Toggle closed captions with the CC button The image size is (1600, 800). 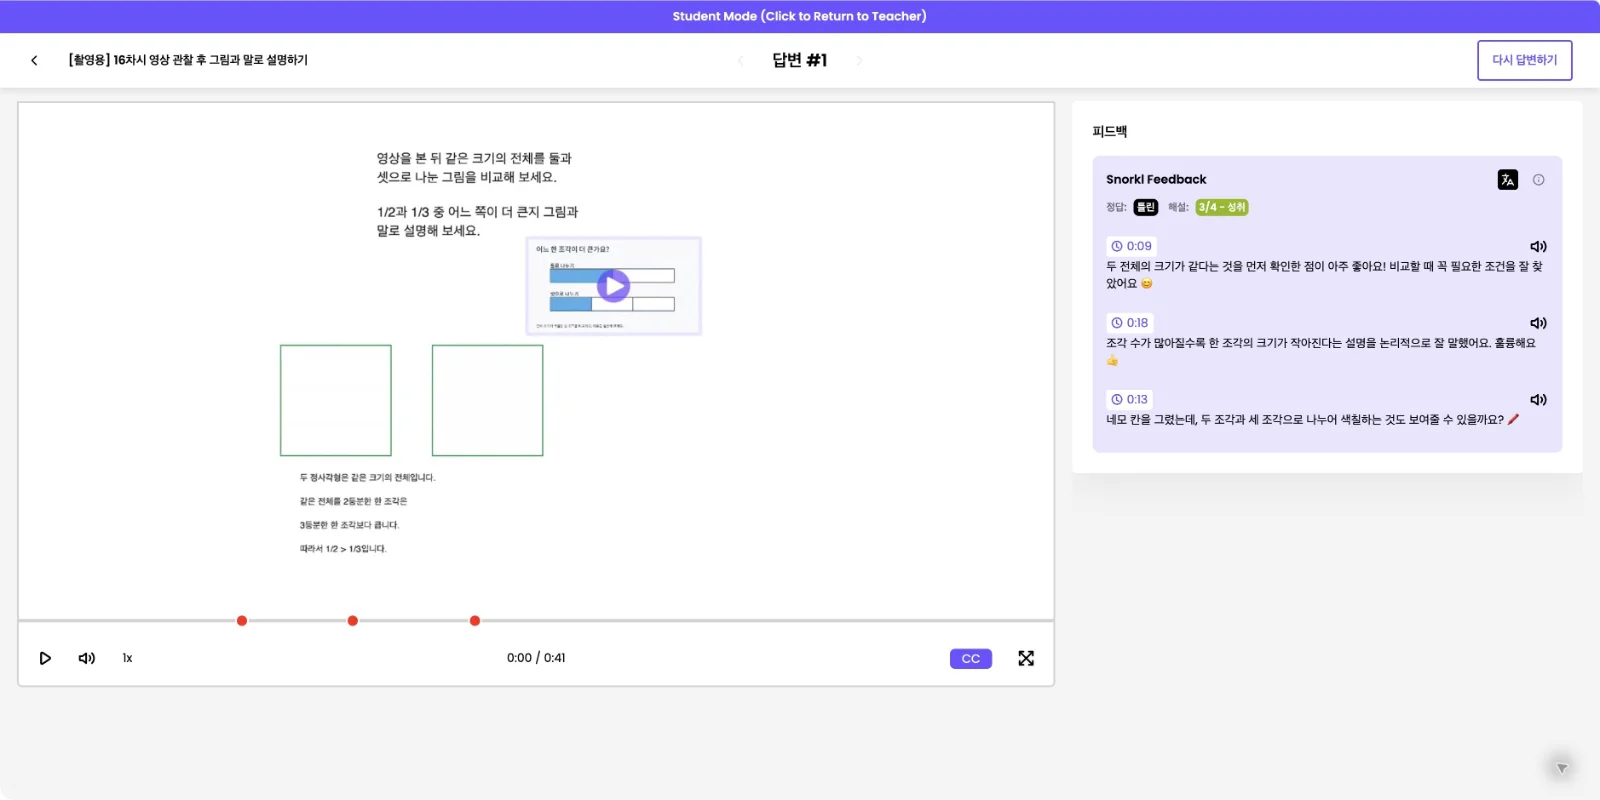(x=971, y=658)
